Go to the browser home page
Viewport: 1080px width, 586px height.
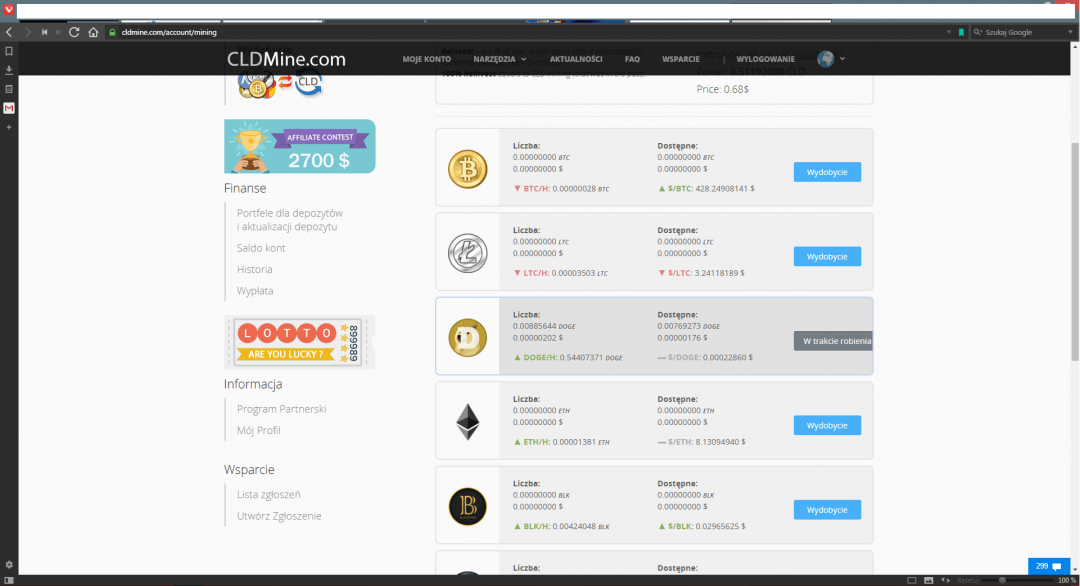[92, 32]
